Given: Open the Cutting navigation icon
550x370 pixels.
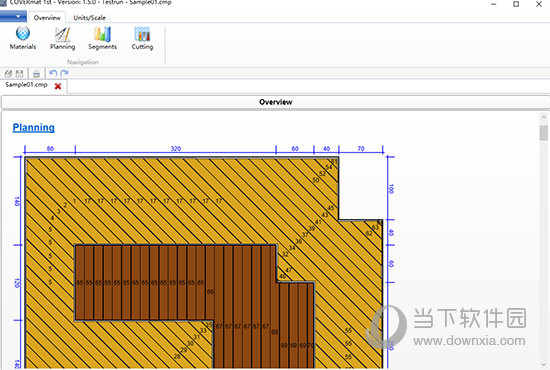Looking at the screenshot, I should (142, 38).
